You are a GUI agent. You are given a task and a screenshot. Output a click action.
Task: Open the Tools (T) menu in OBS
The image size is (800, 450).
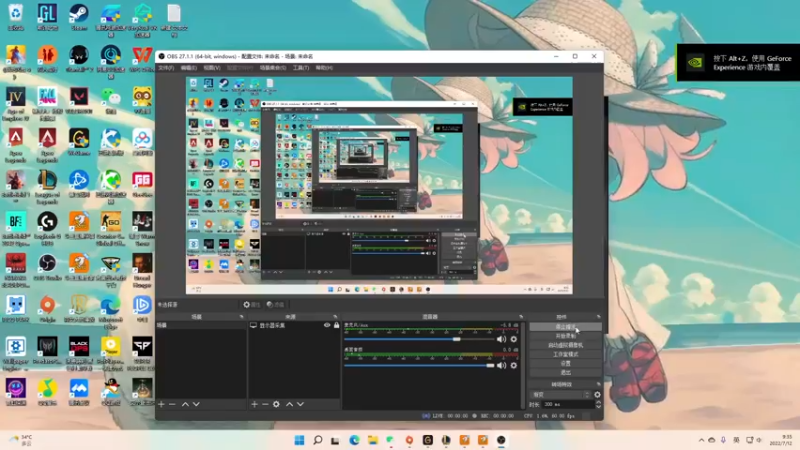[x=301, y=68]
